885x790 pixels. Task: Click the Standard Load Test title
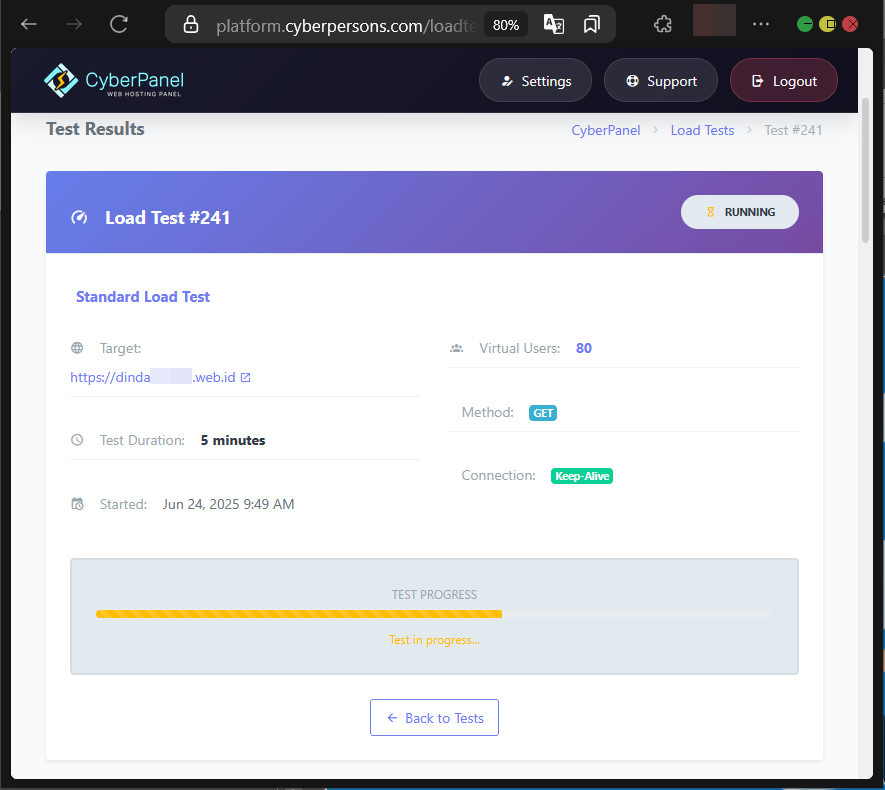click(143, 297)
